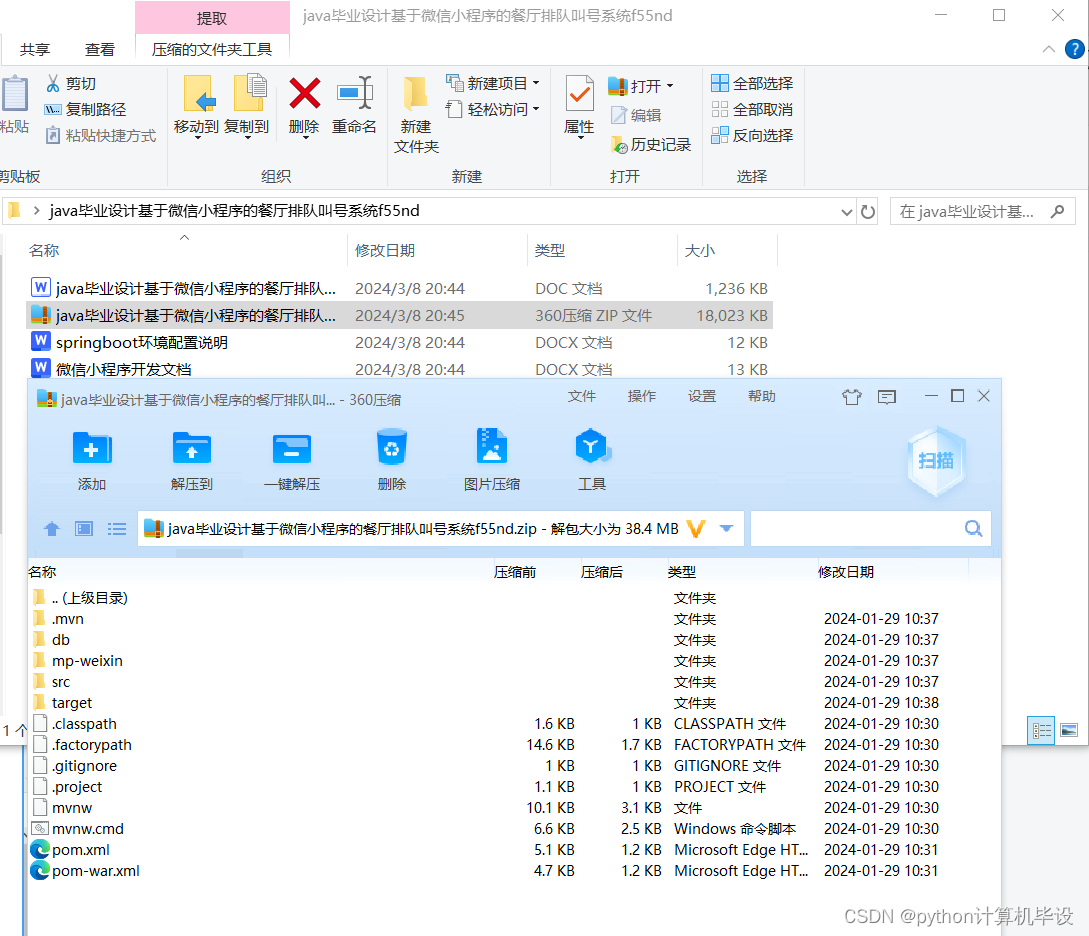Screen dimensions: 1089x936
Task: Open the 文件 menu in 360压缩
Action: (582, 396)
